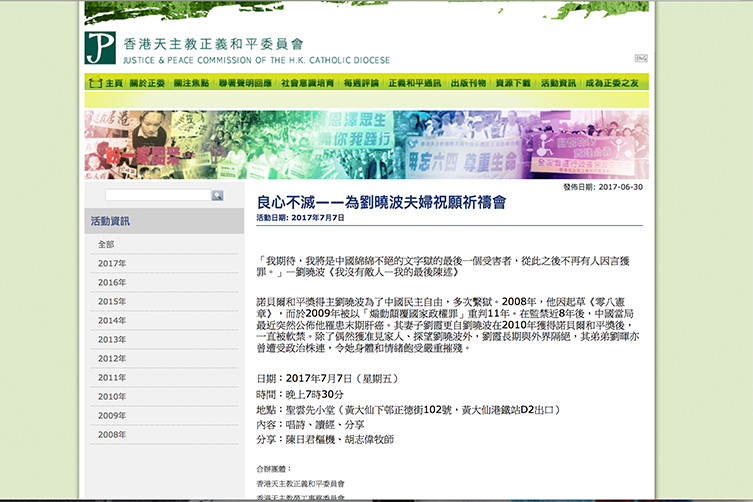
Task: Click the search magnifier icon in sidebar
Action: tap(217, 196)
